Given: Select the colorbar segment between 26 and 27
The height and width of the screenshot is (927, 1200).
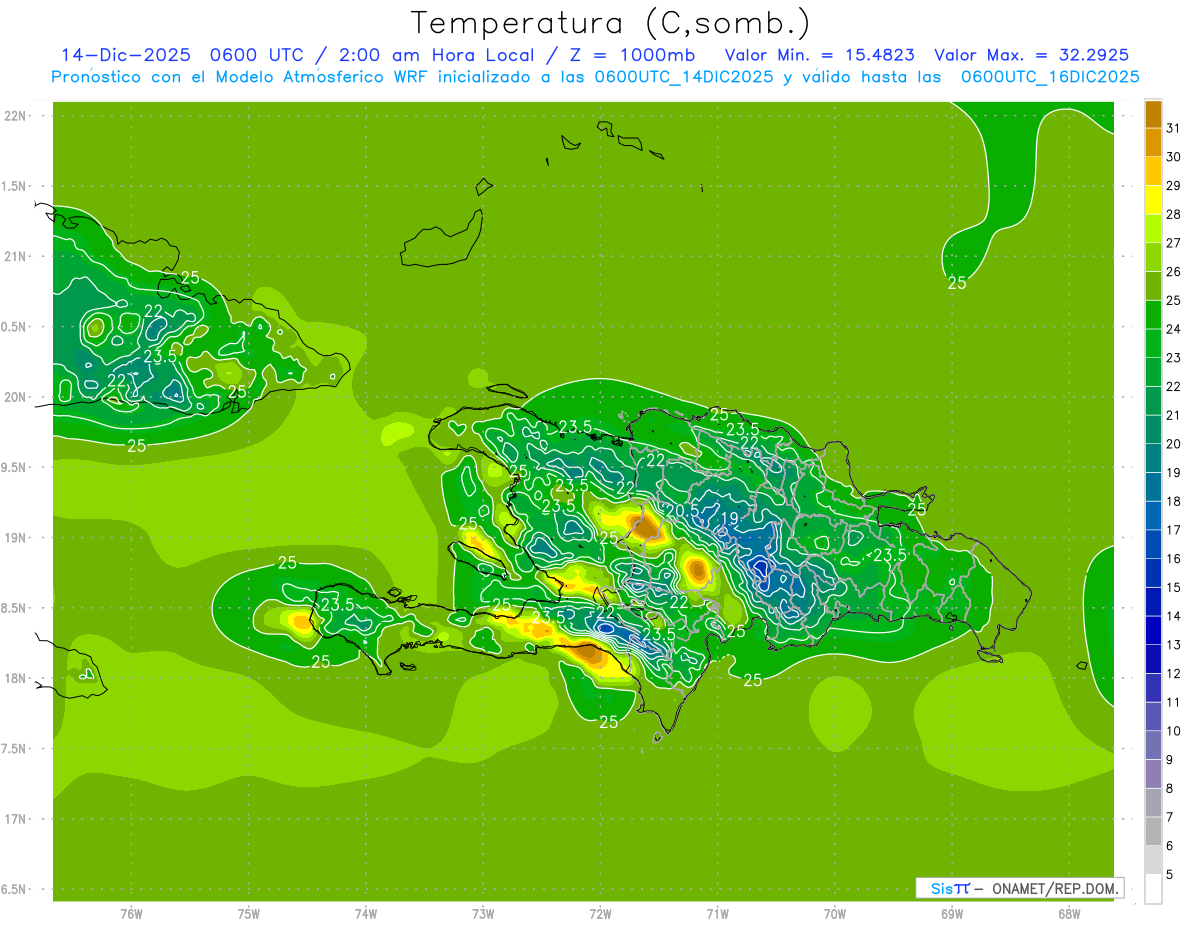Looking at the screenshot, I should pyautogui.click(x=1153, y=258).
